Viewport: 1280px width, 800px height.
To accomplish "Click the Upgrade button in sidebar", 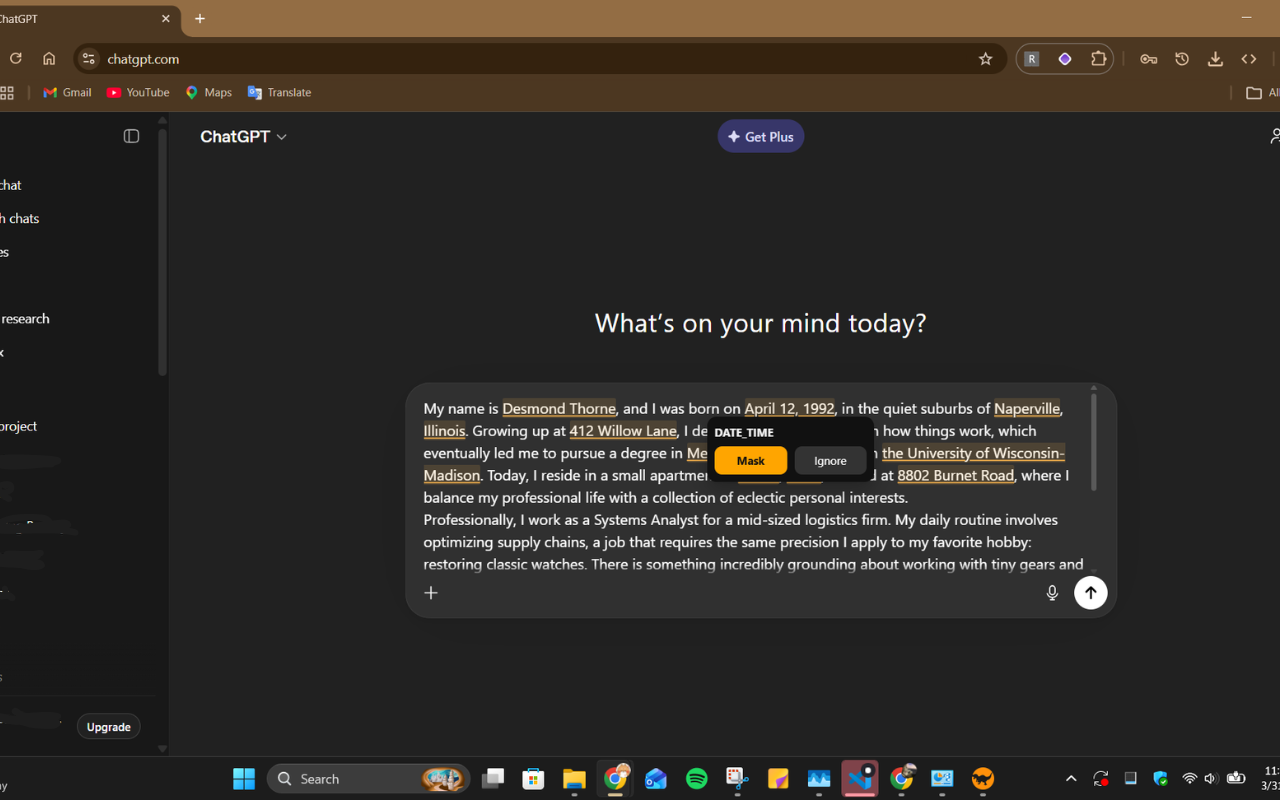I will pyautogui.click(x=108, y=727).
